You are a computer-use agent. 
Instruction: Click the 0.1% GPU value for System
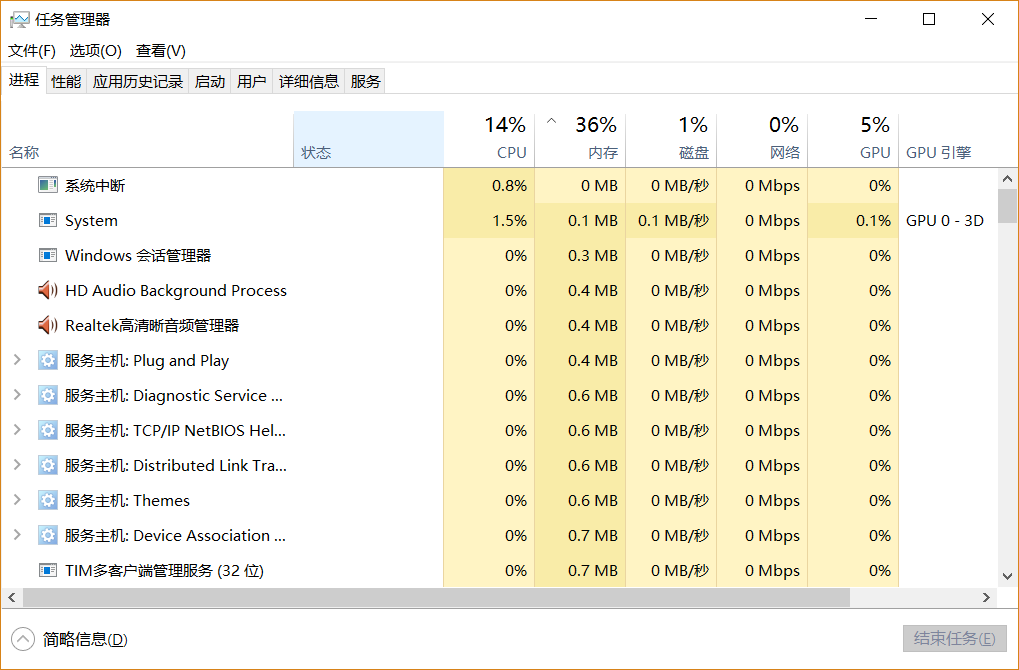tap(873, 220)
